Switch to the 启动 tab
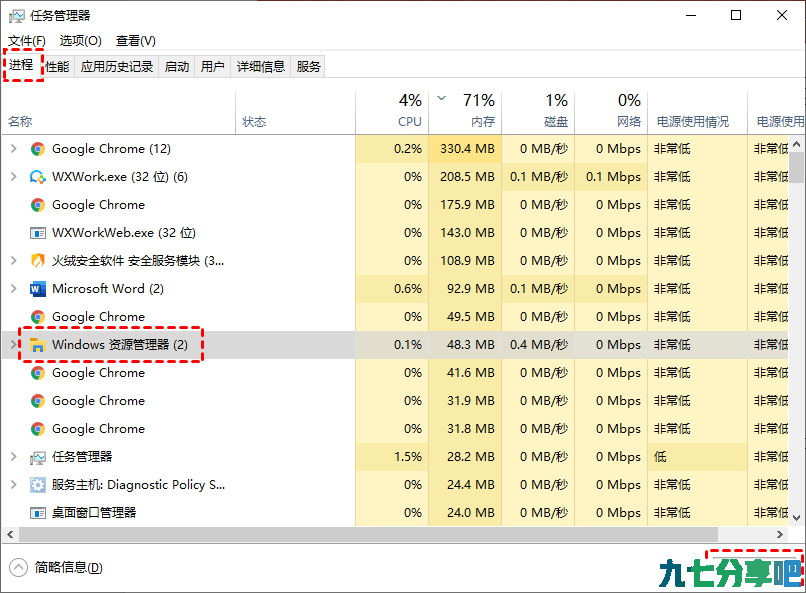806x593 pixels. point(177,66)
